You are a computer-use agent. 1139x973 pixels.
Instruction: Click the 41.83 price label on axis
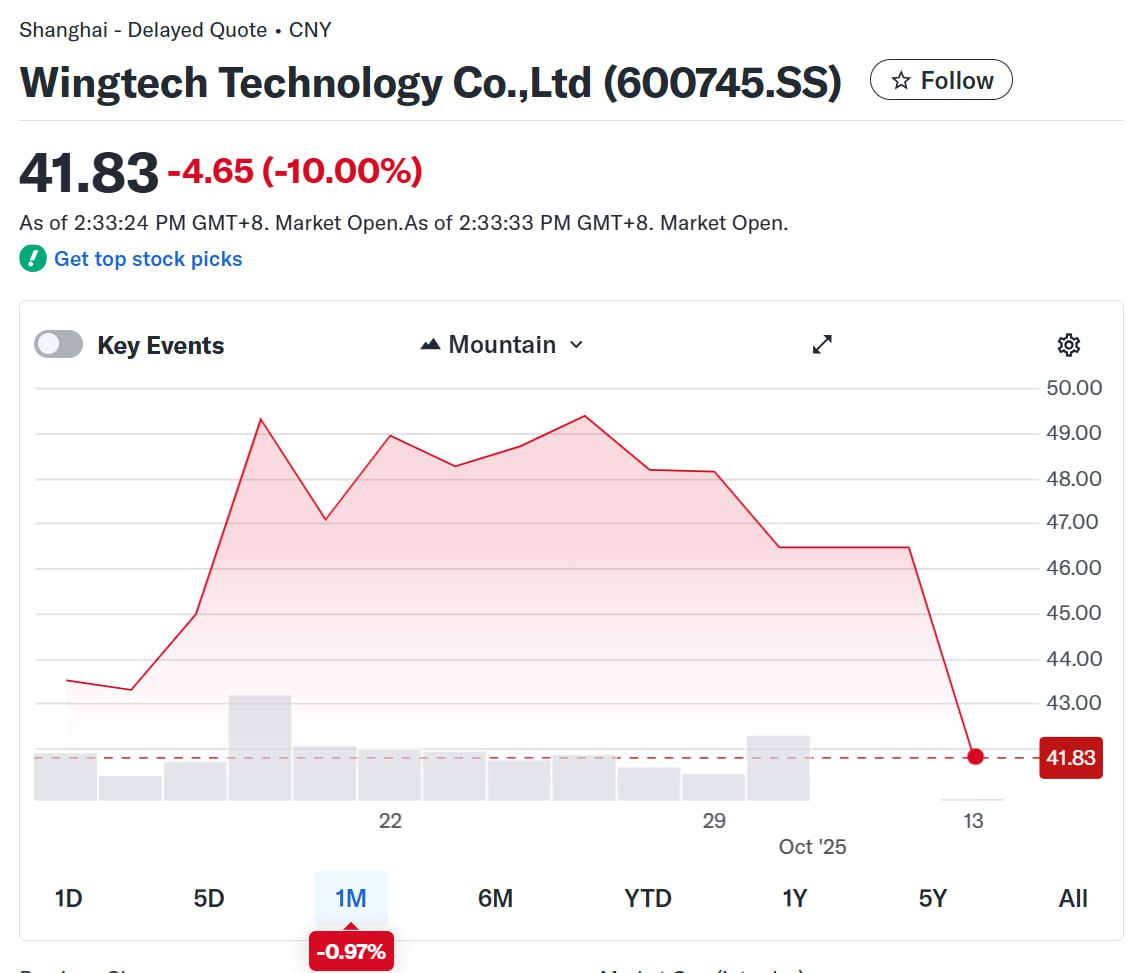click(x=1071, y=758)
